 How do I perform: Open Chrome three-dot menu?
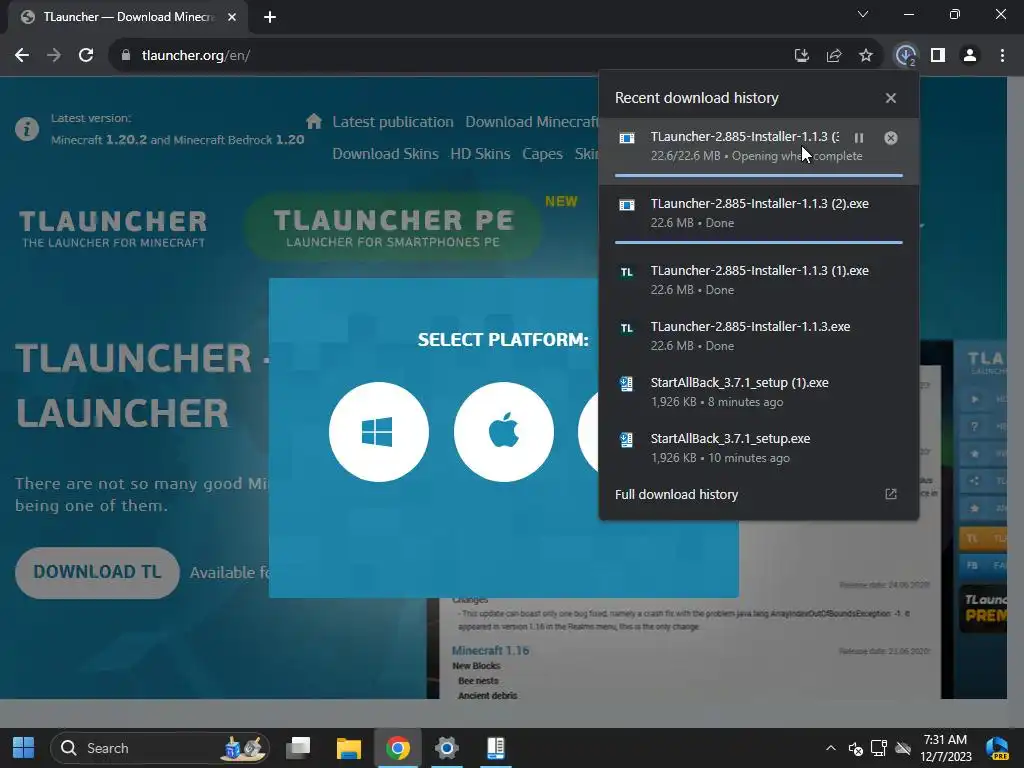[x=1002, y=56]
